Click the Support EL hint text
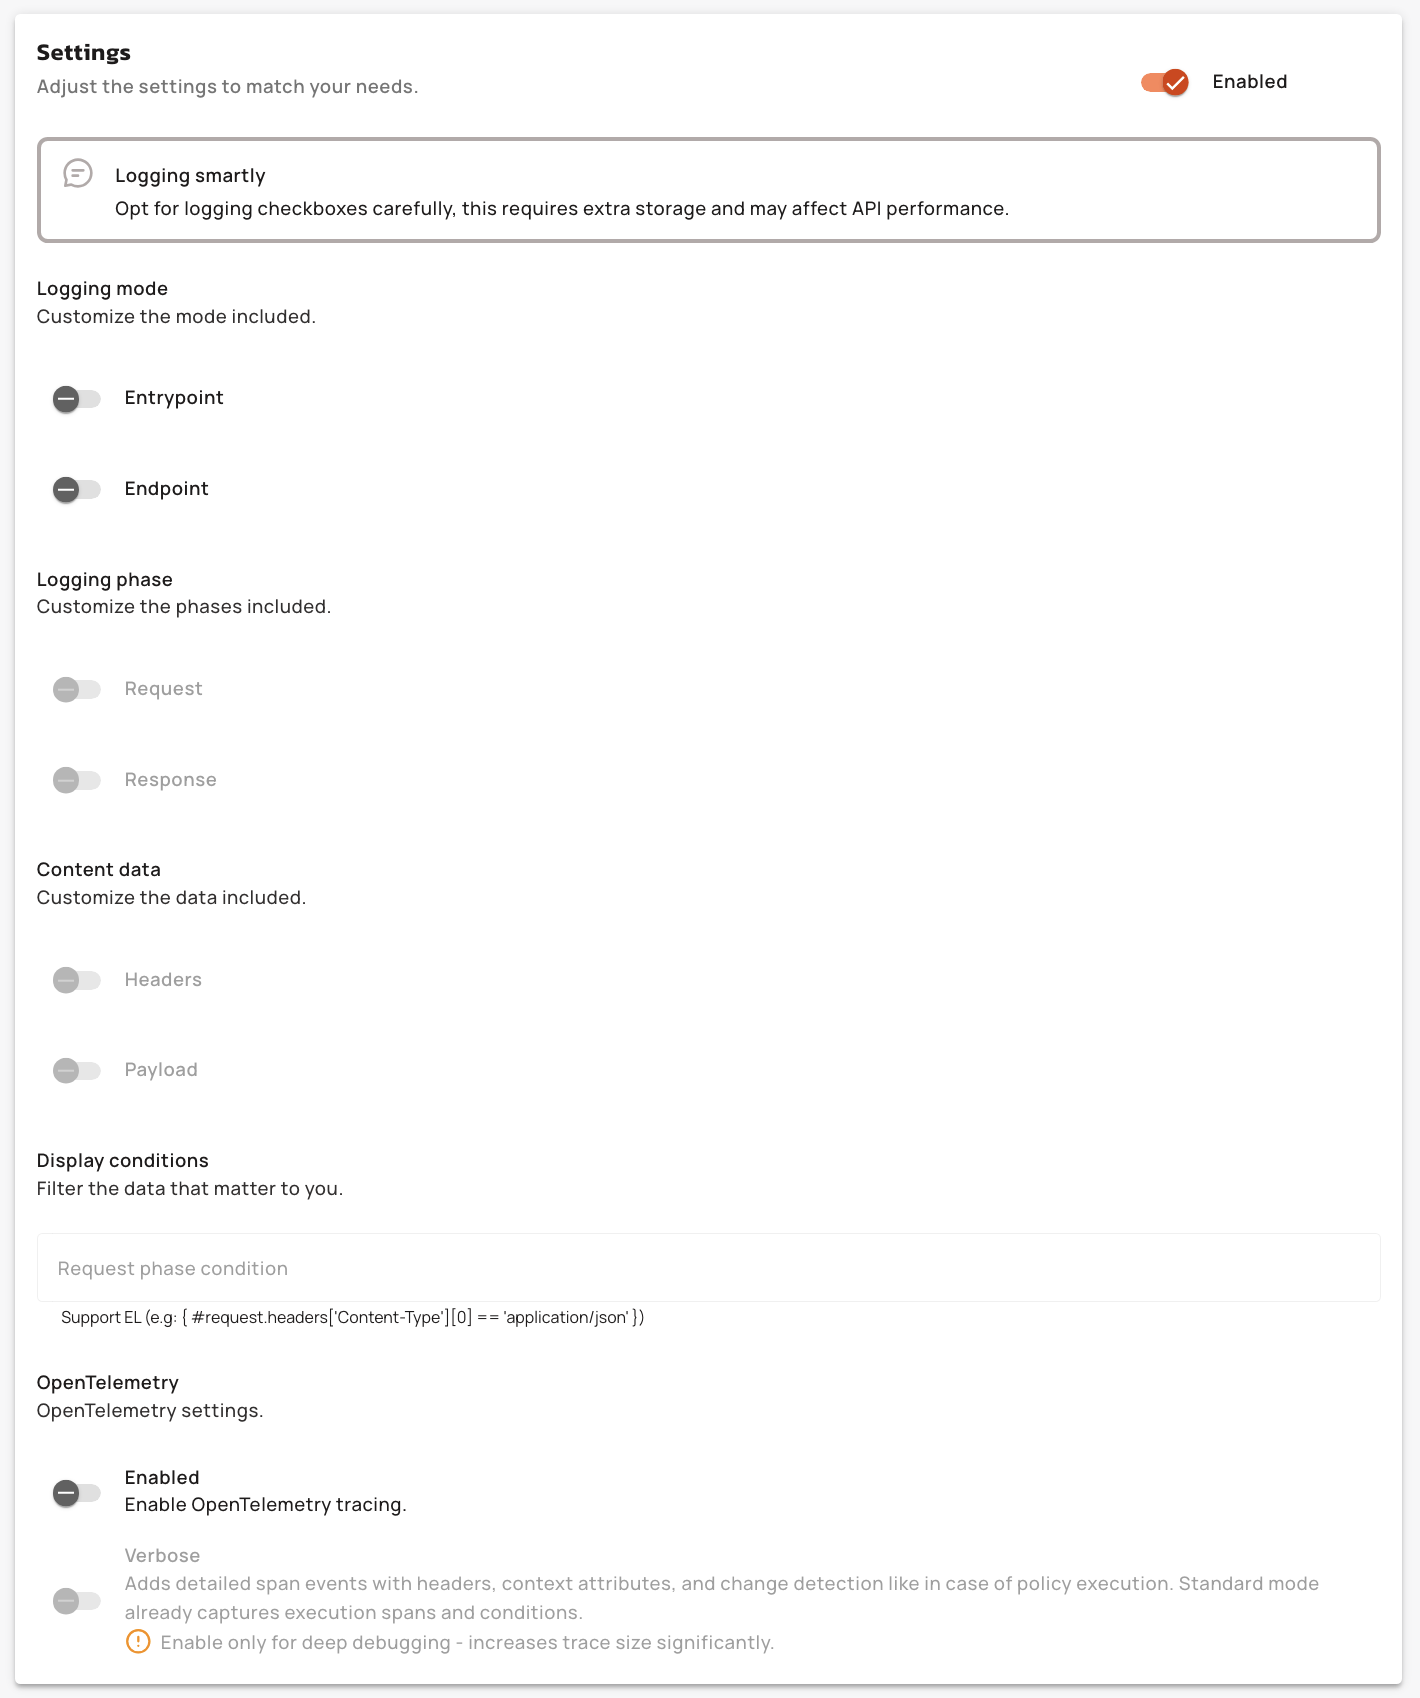This screenshot has width=1420, height=1698. click(352, 1318)
